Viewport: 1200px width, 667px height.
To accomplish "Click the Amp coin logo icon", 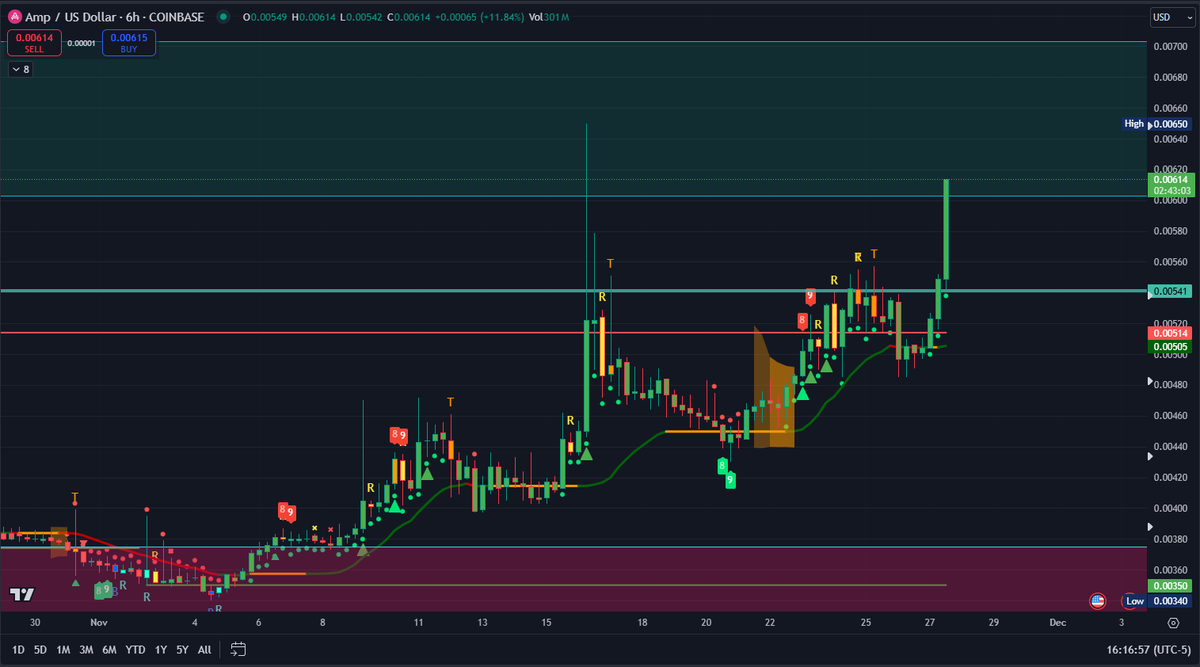I will (x=15, y=17).
